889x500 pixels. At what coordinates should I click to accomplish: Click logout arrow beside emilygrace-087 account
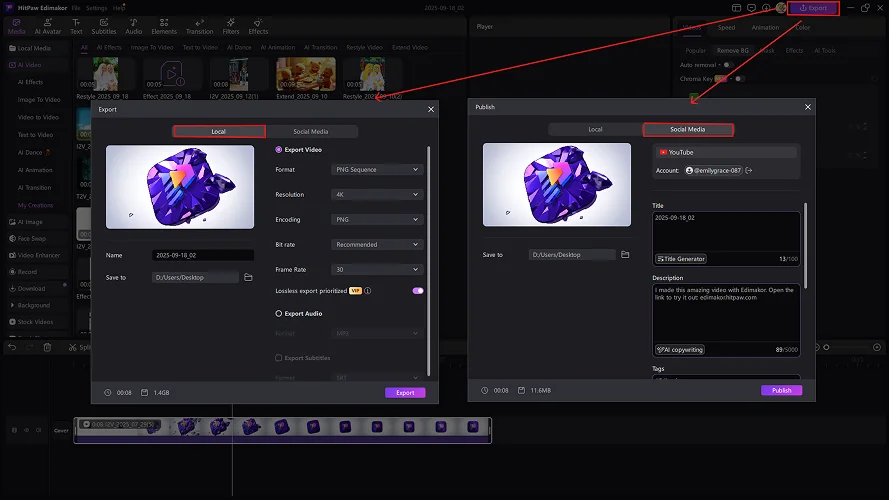pyautogui.click(x=749, y=171)
